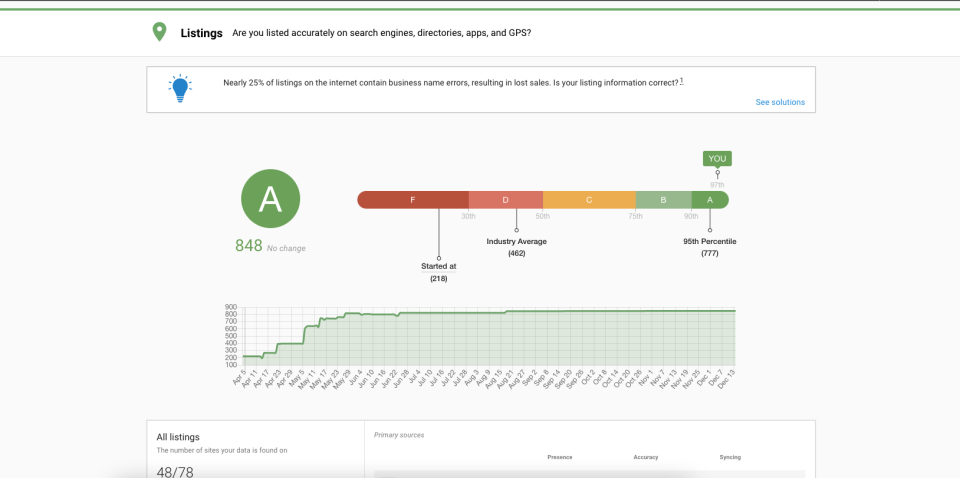Viewport: 960px width, 478px height.
Task: Click the Accuracy column header
Action: click(646, 457)
